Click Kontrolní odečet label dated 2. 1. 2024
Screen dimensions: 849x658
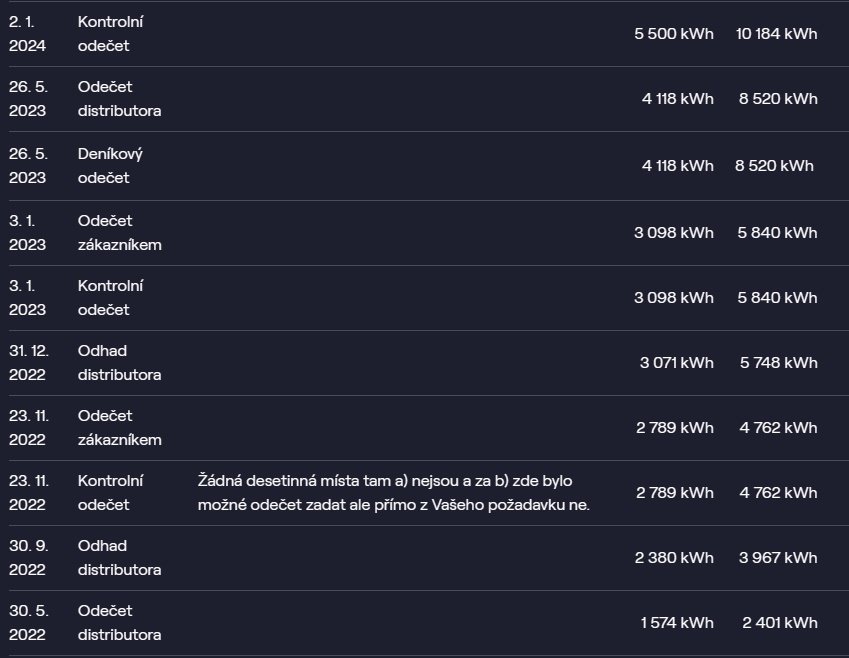click(x=110, y=34)
